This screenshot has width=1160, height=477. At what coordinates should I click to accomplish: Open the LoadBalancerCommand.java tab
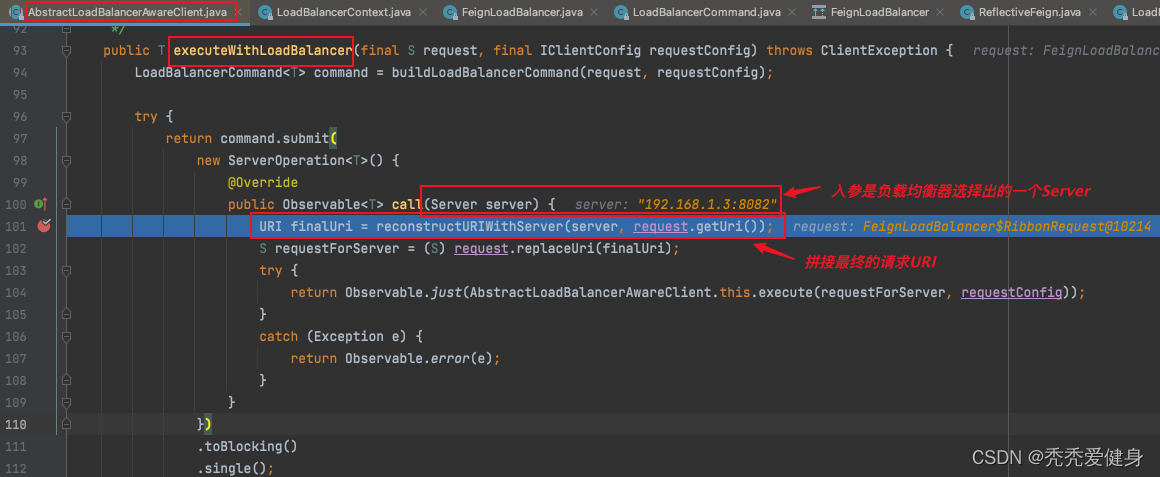tap(707, 12)
